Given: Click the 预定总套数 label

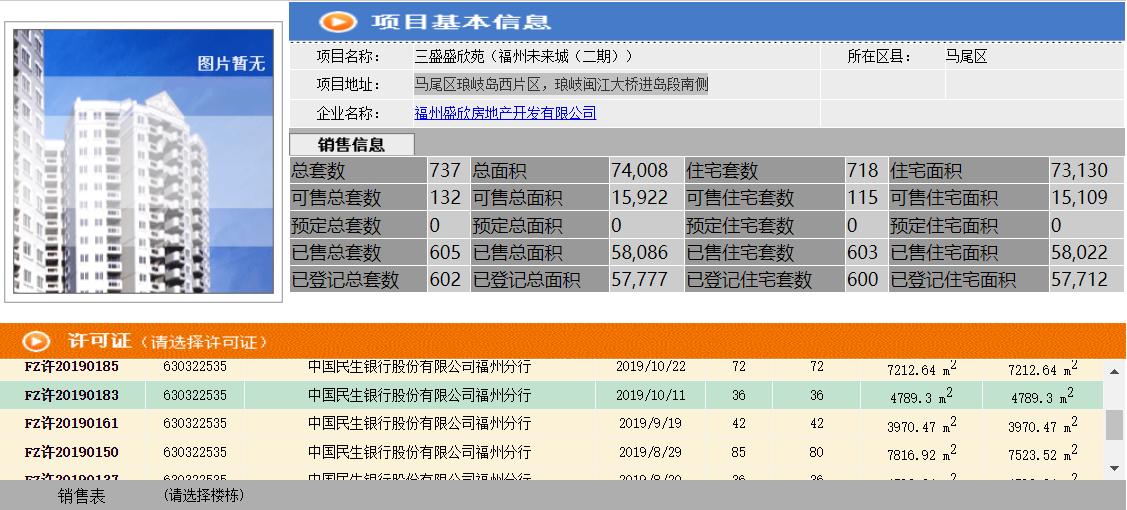Looking at the screenshot, I should 336,226.
